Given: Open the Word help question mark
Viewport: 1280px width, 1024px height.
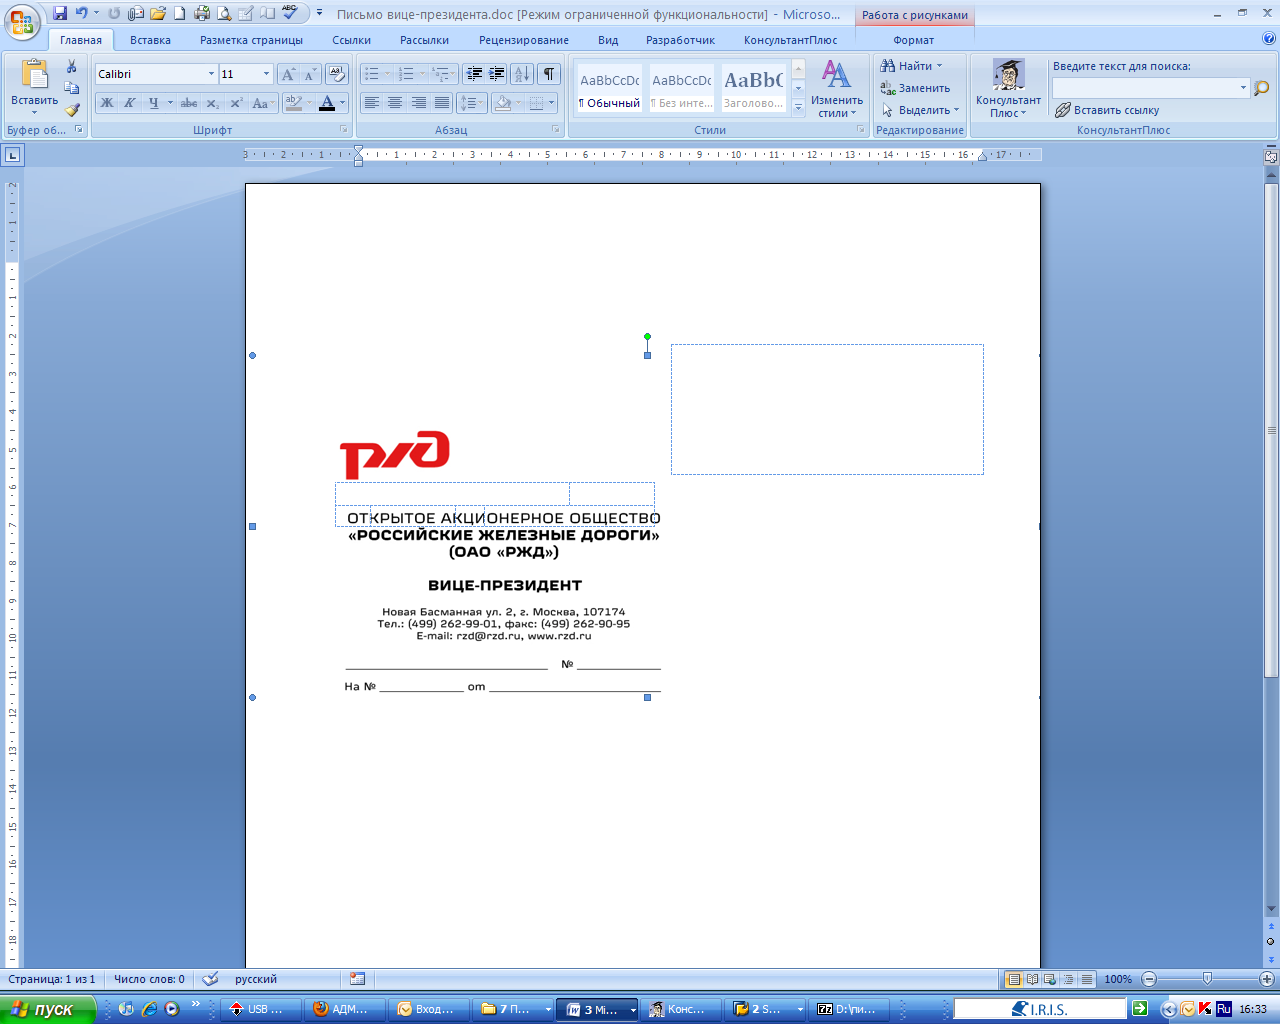Looking at the screenshot, I should (1268, 39).
